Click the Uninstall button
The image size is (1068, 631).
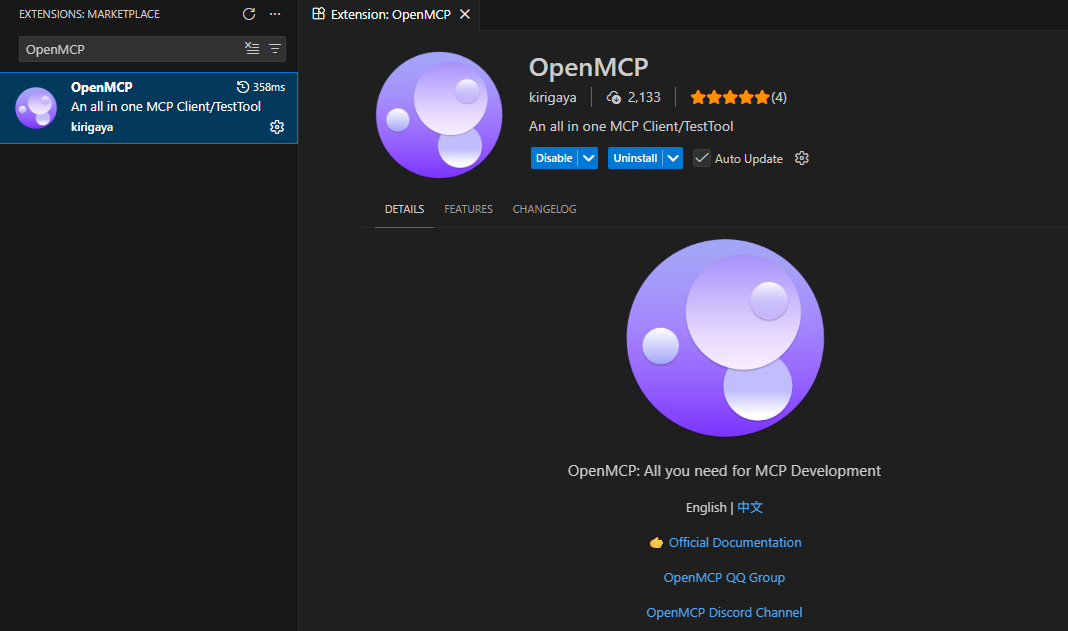point(635,158)
